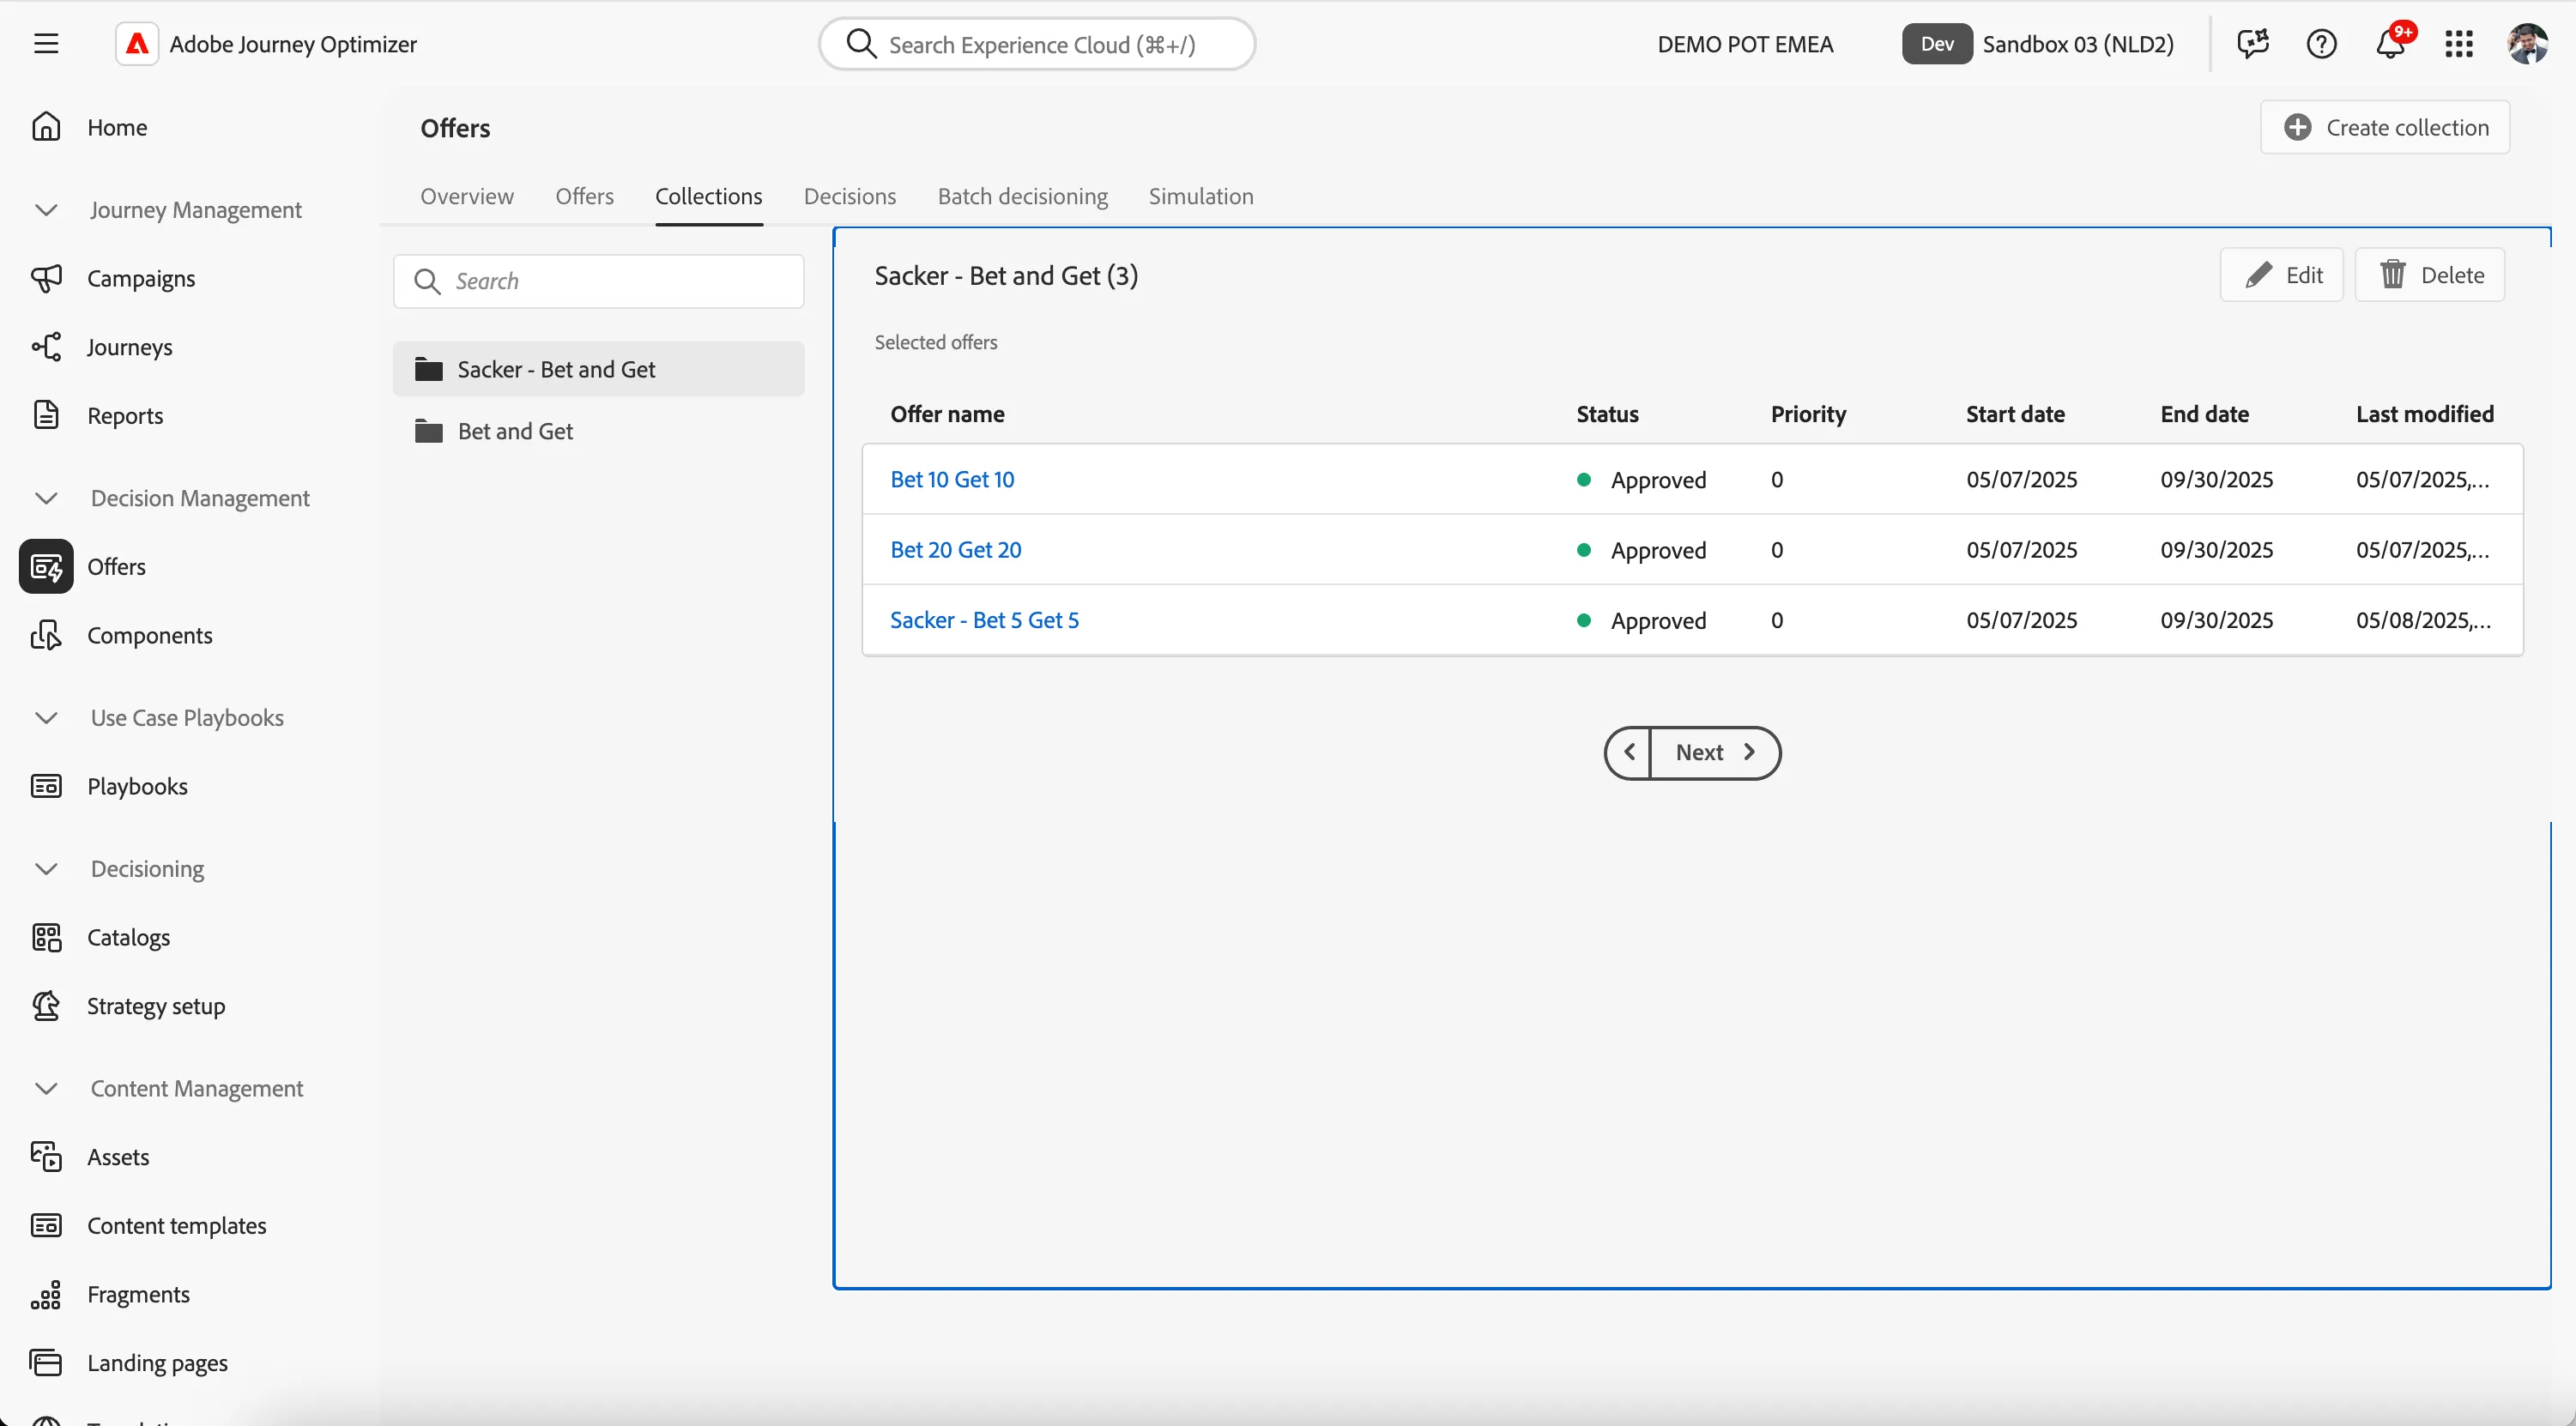Collapse the Decisioning section
2576x1426 pixels.
[x=46, y=869]
